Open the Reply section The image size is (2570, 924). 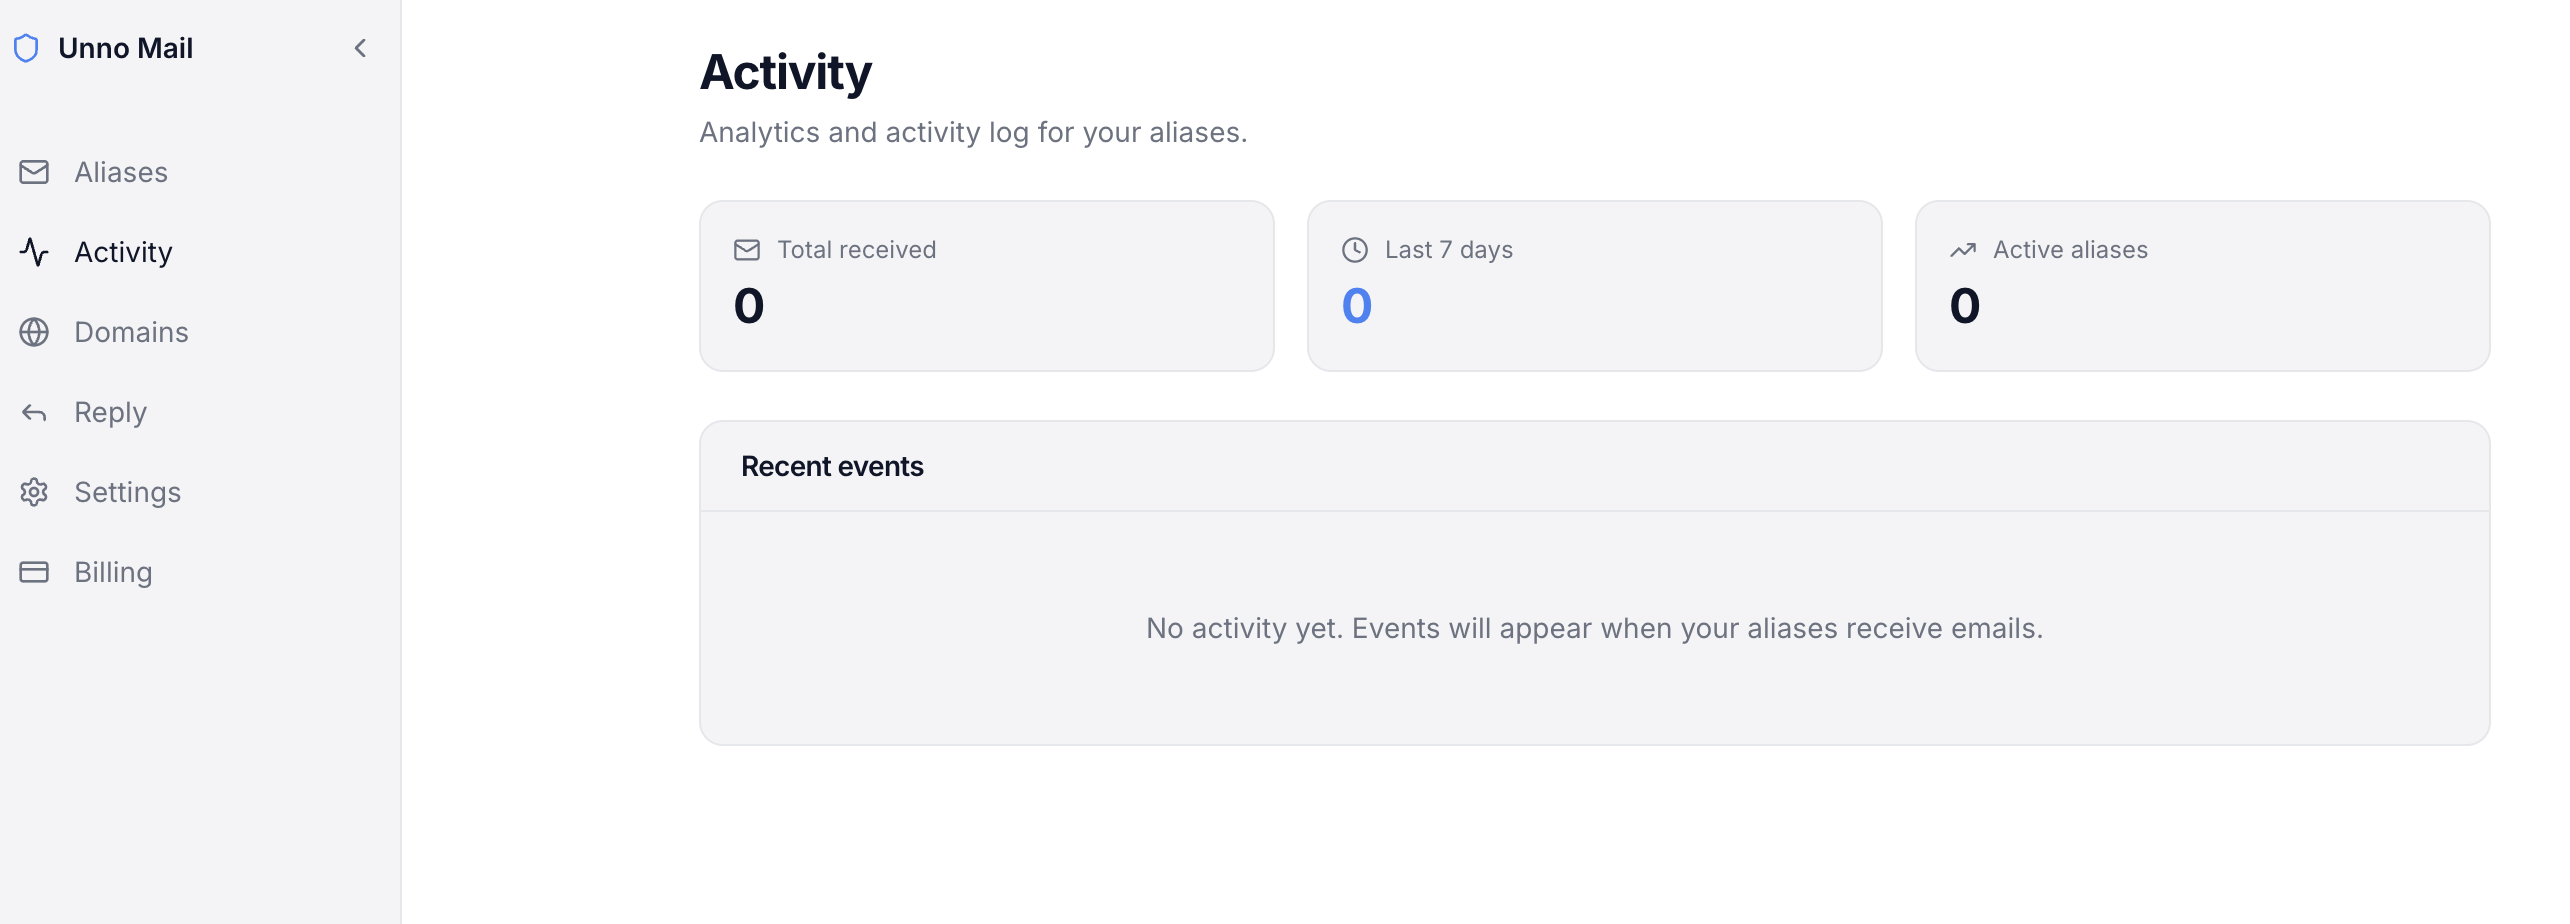click(110, 412)
